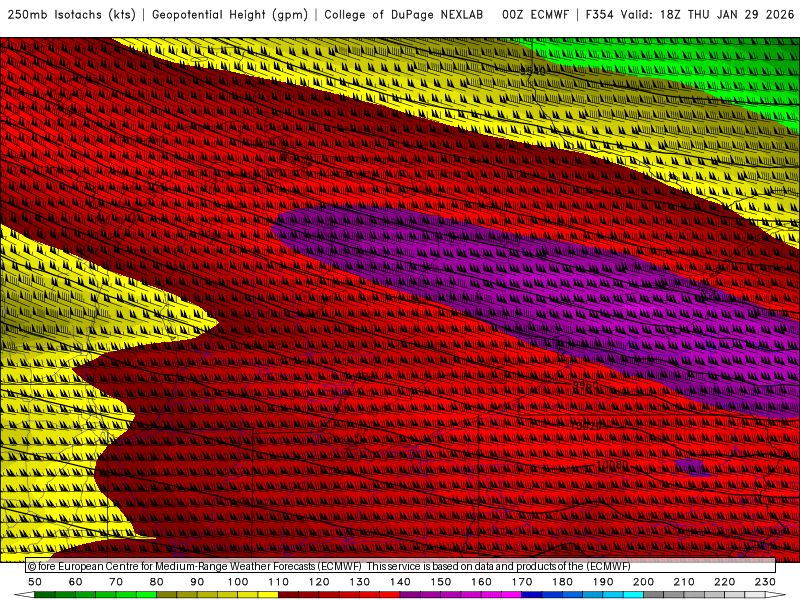Click the 90 value on the legend

197,582
